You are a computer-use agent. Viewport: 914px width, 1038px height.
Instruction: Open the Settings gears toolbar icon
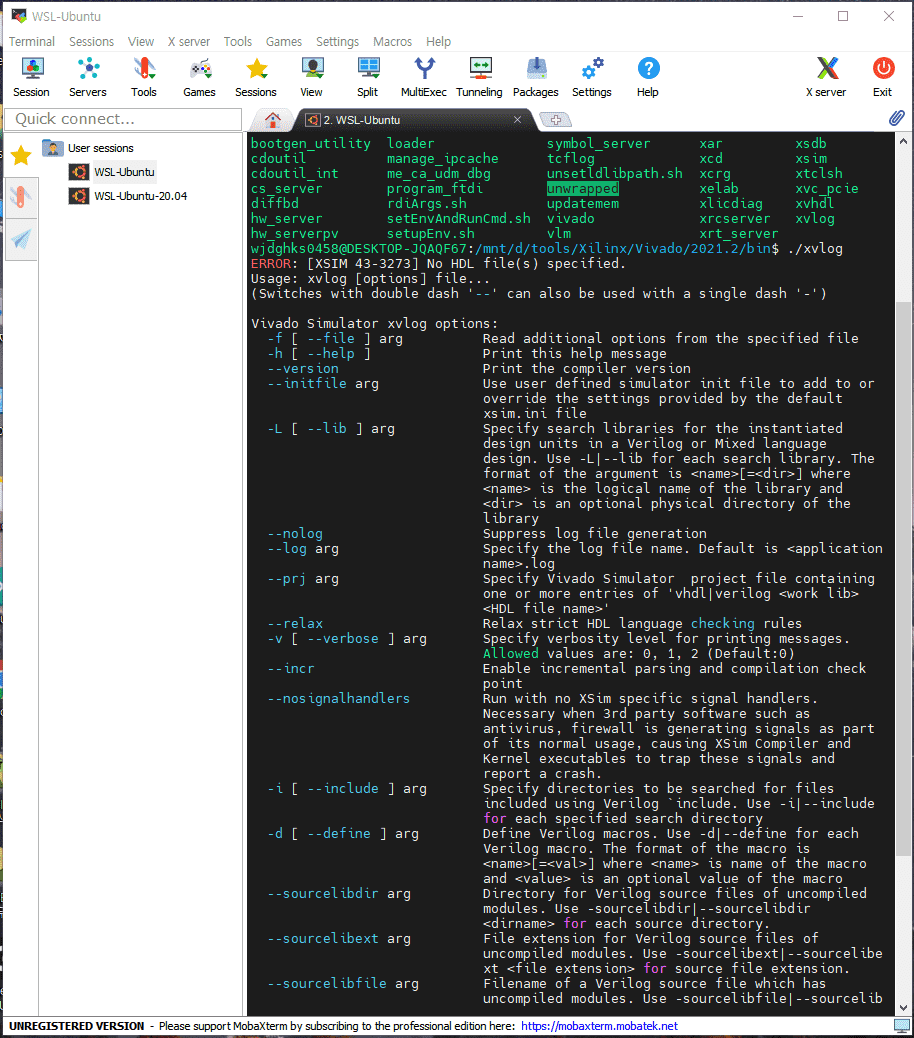pyautogui.click(x=592, y=77)
